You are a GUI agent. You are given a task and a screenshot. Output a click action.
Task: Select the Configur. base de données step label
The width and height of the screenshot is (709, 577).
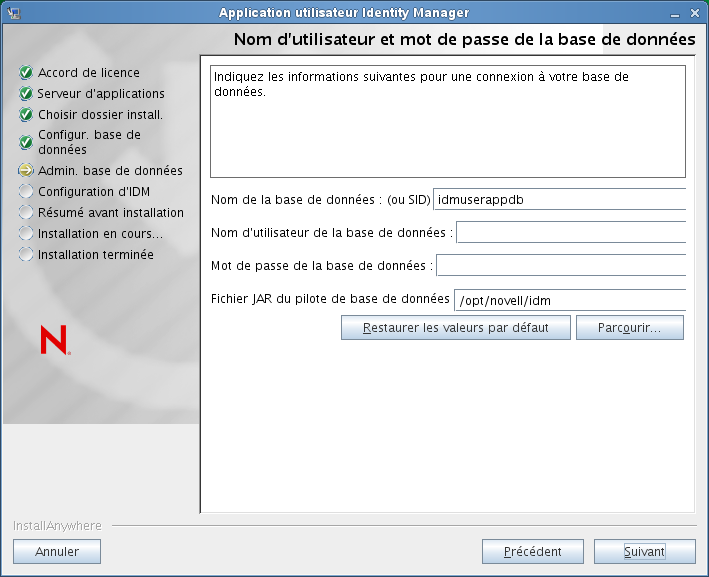tap(90, 142)
